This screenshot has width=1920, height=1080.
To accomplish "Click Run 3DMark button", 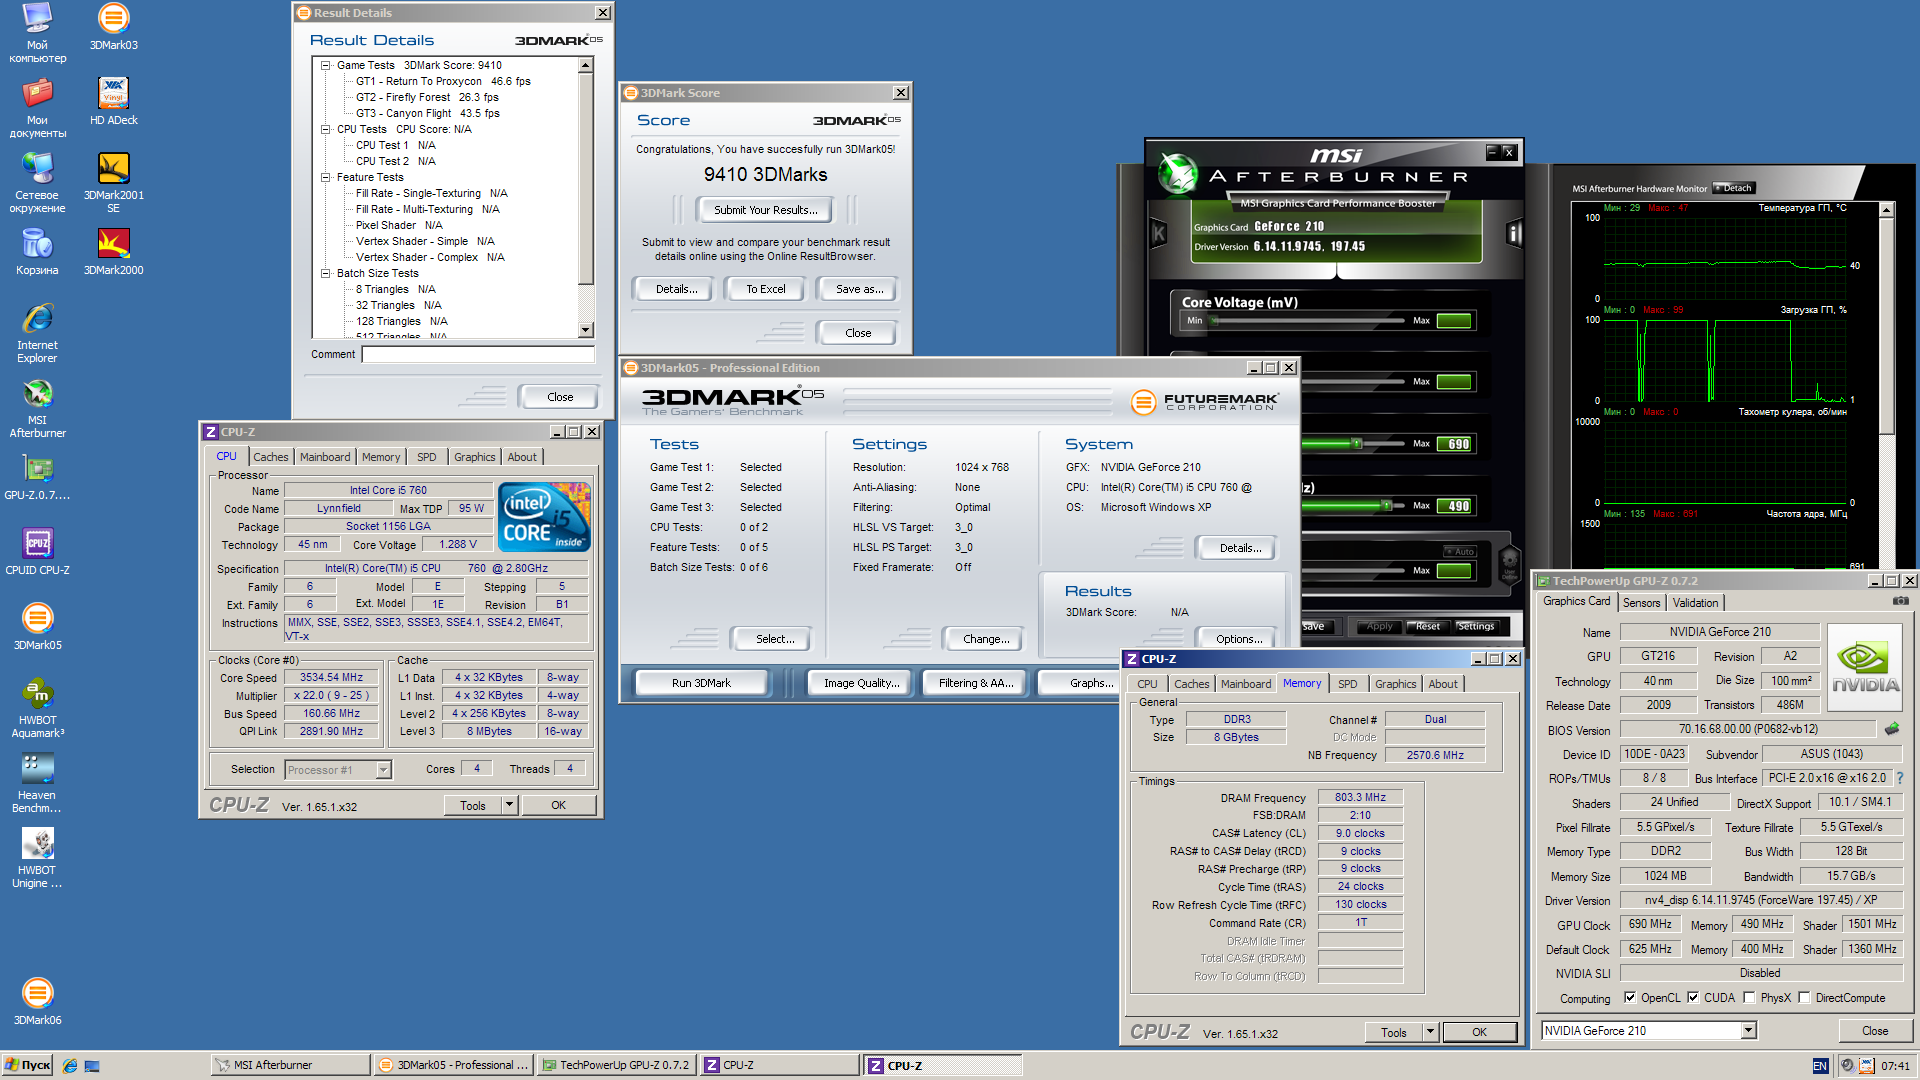I will pyautogui.click(x=701, y=683).
